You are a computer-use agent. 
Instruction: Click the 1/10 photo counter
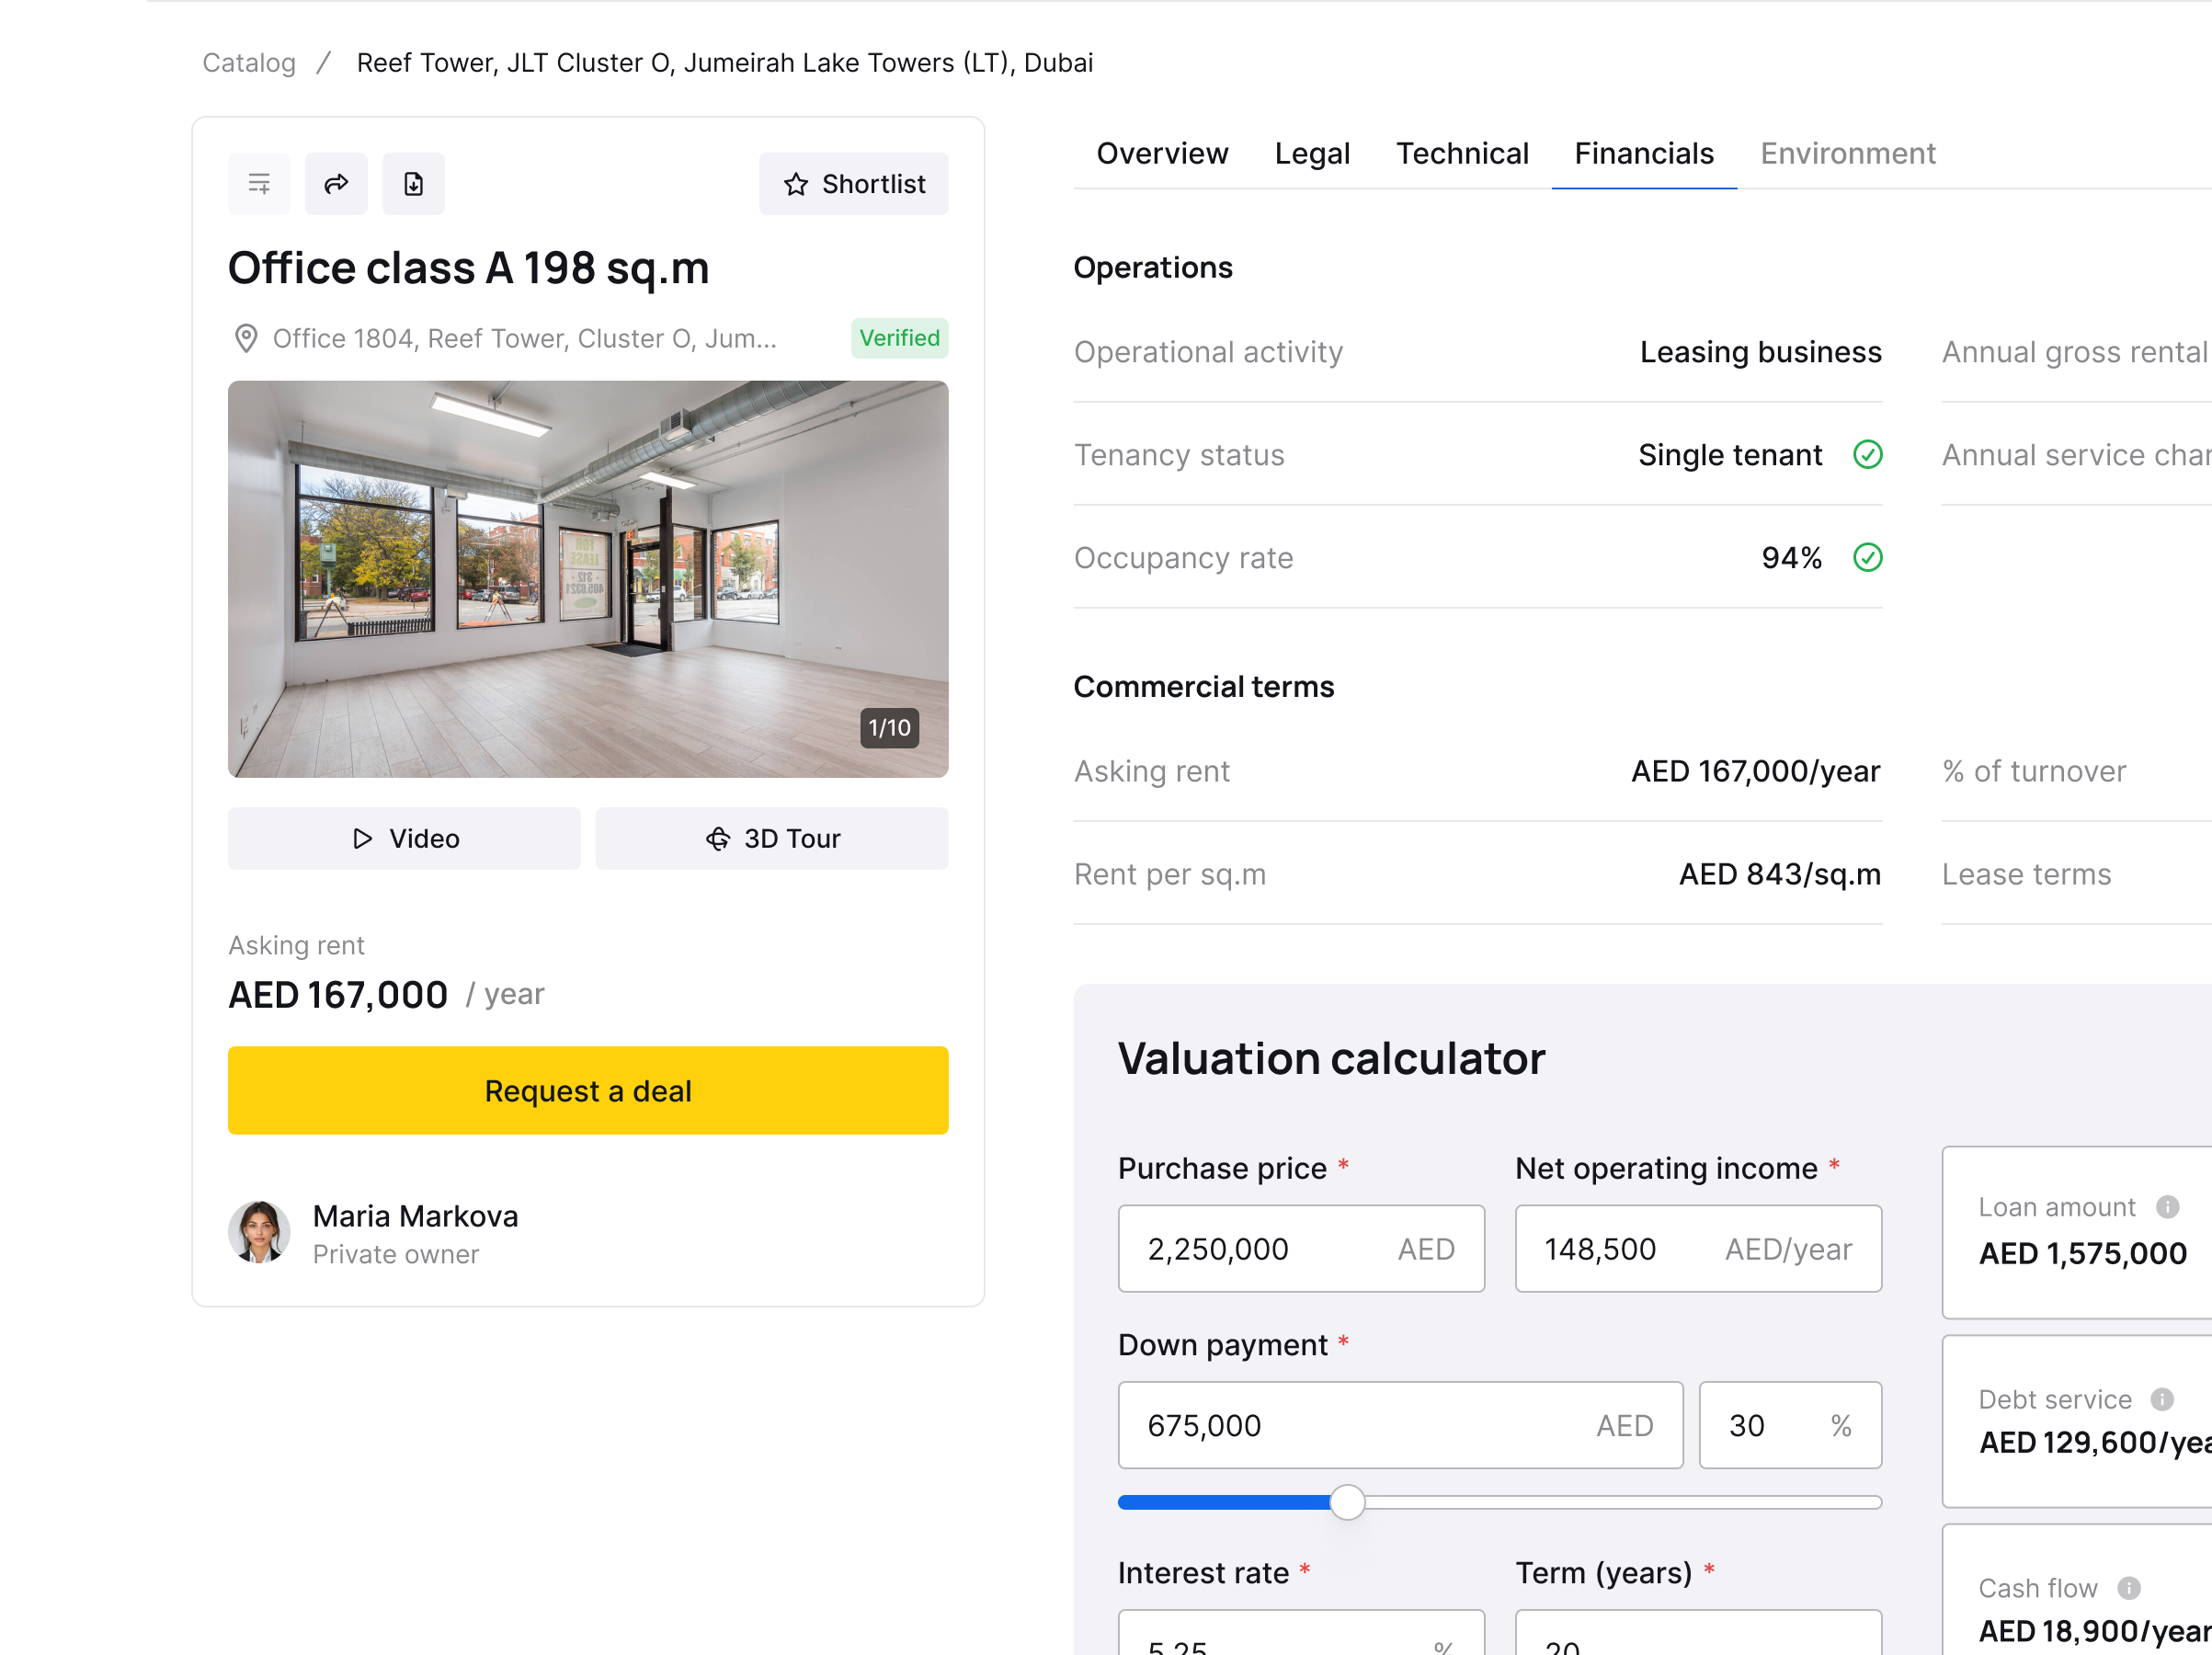click(x=889, y=728)
